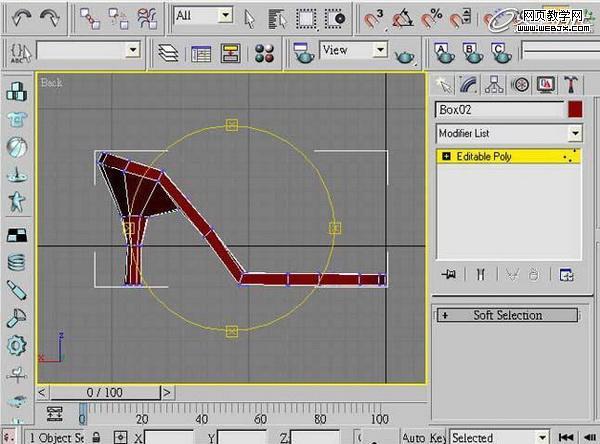Click the gear icon in left sidebar
Screen dimensions: 600x444
17,345
